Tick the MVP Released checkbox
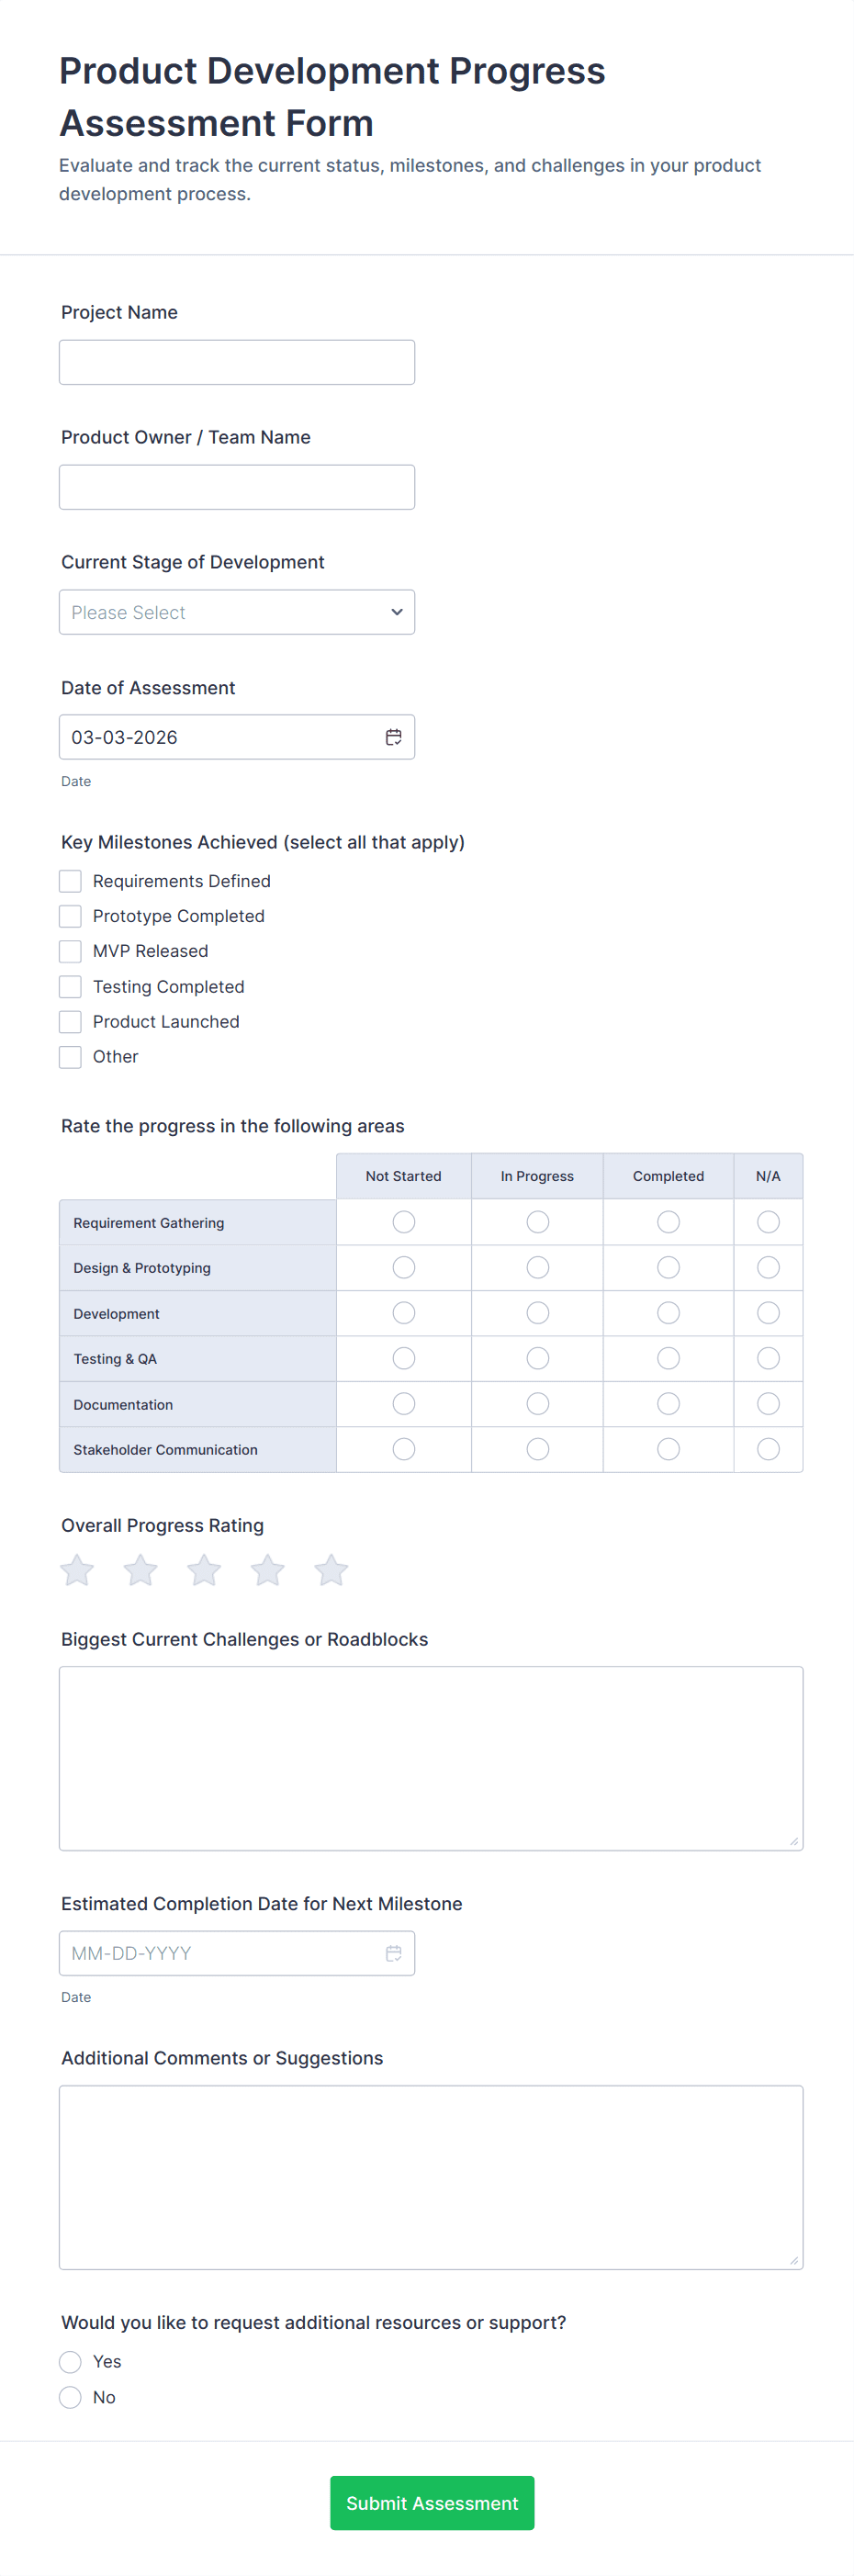This screenshot has width=854, height=2576. (x=70, y=951)
